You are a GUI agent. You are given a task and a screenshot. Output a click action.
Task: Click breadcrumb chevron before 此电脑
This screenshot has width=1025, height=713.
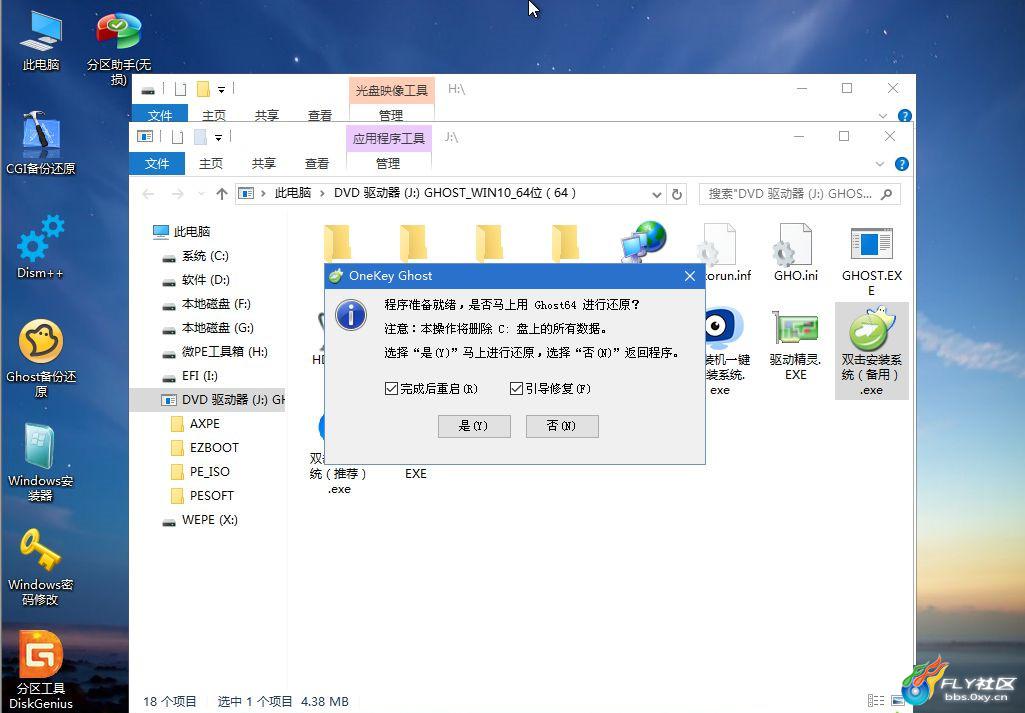click(263, 193)
